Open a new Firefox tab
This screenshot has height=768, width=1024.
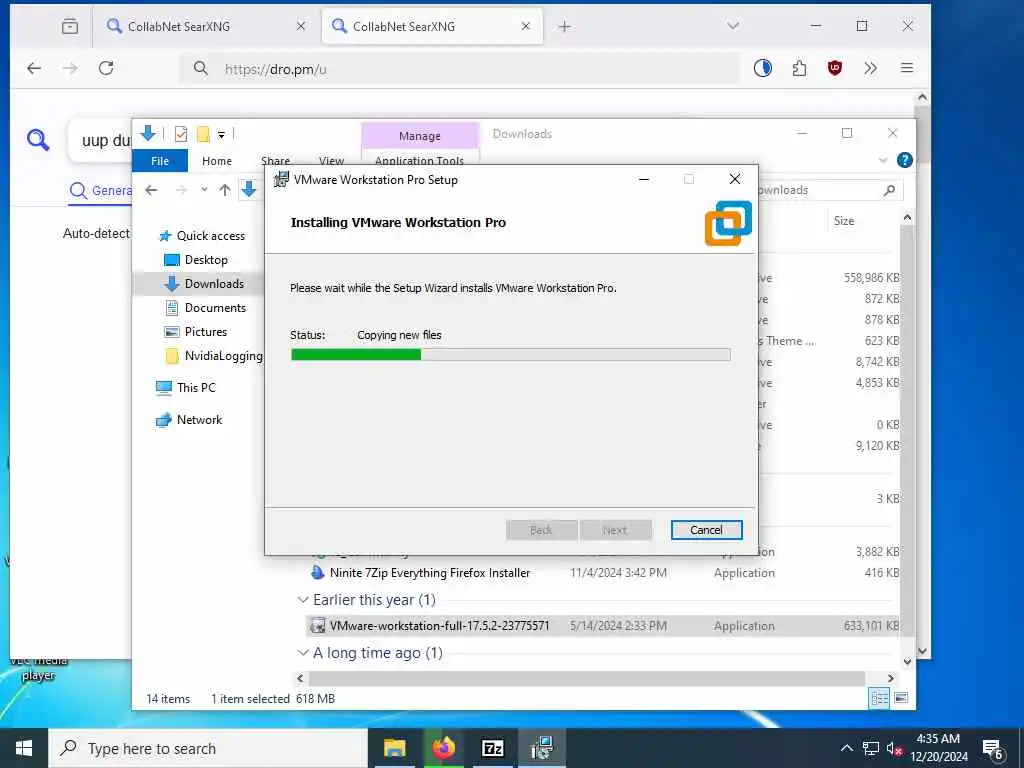[x=565, y=26]
